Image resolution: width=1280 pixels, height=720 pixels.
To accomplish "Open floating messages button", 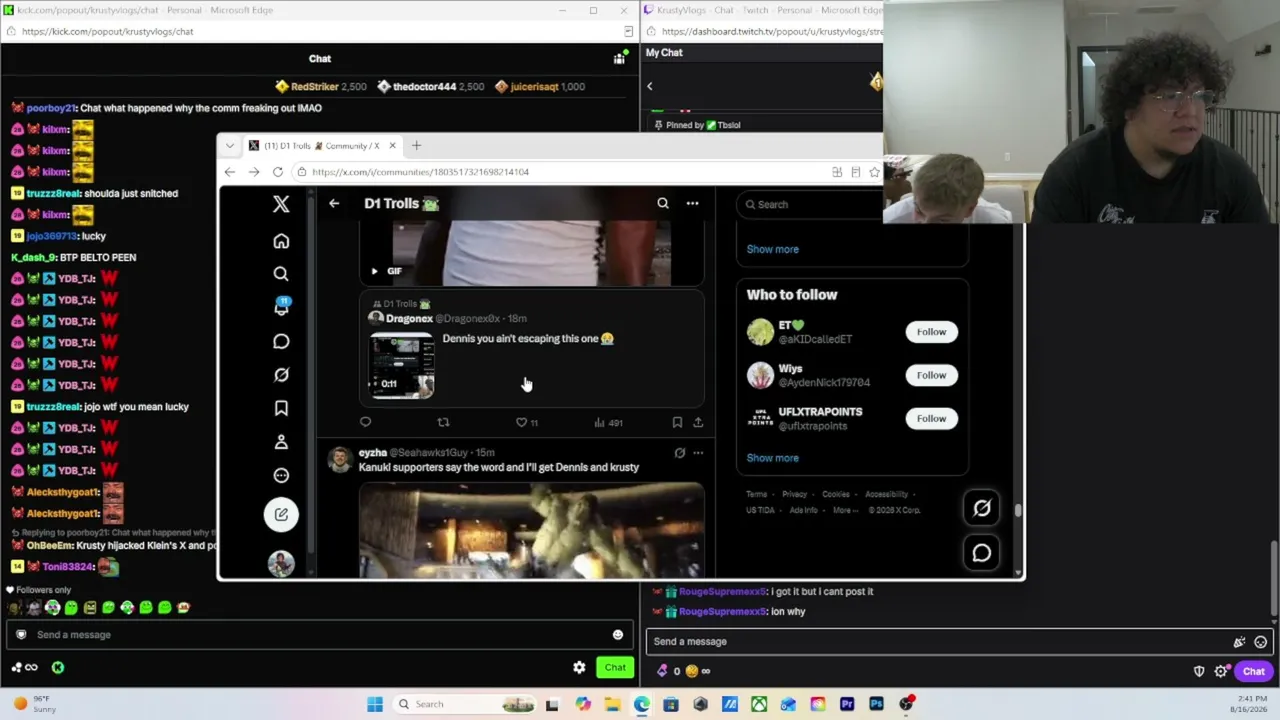I will pyautogui.click(x=982, y=553).
